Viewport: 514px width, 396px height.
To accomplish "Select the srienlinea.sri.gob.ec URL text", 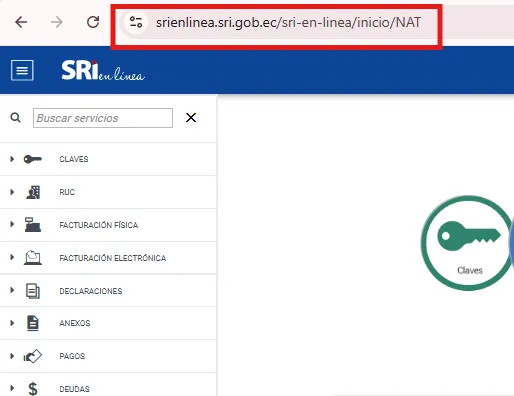I will pyautogui.click(x=288, y=22).
